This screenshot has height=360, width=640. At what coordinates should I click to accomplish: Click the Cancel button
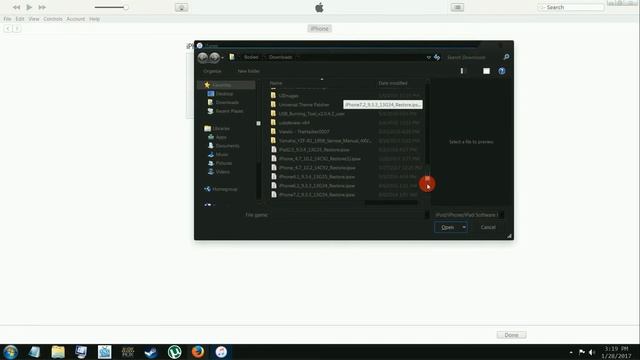(488, 227)
